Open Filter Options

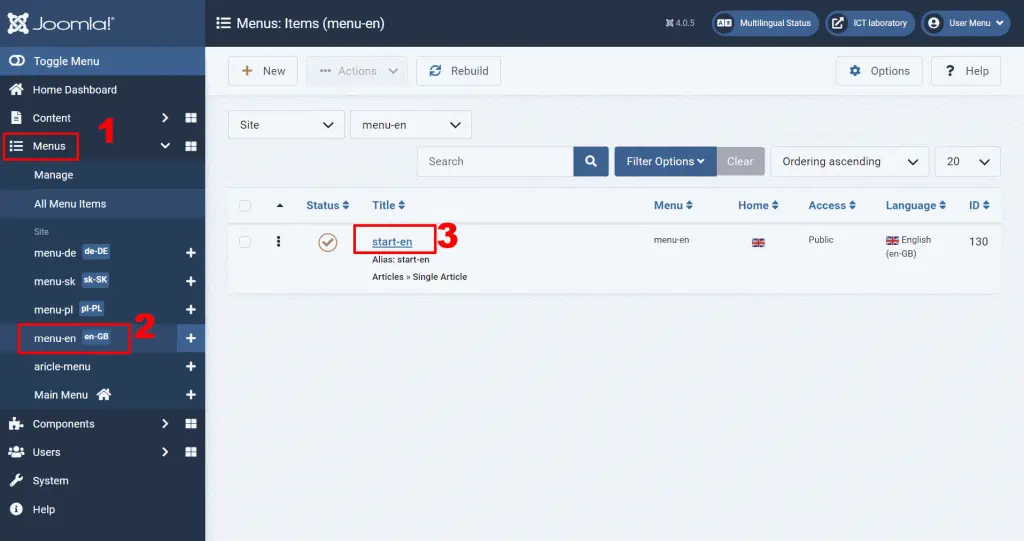click(665, 161)
